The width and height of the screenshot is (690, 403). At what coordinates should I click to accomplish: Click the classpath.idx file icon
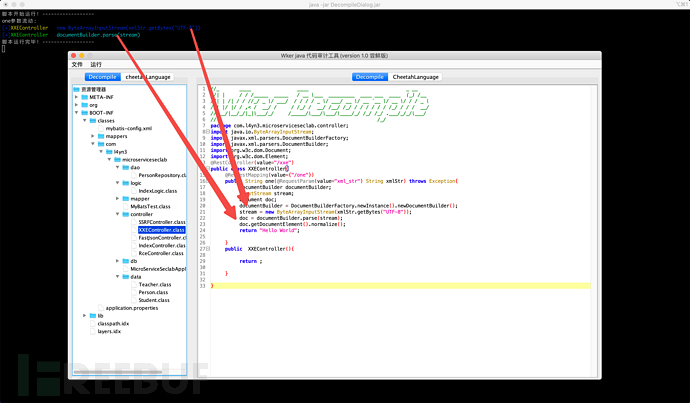coord(93,324)
